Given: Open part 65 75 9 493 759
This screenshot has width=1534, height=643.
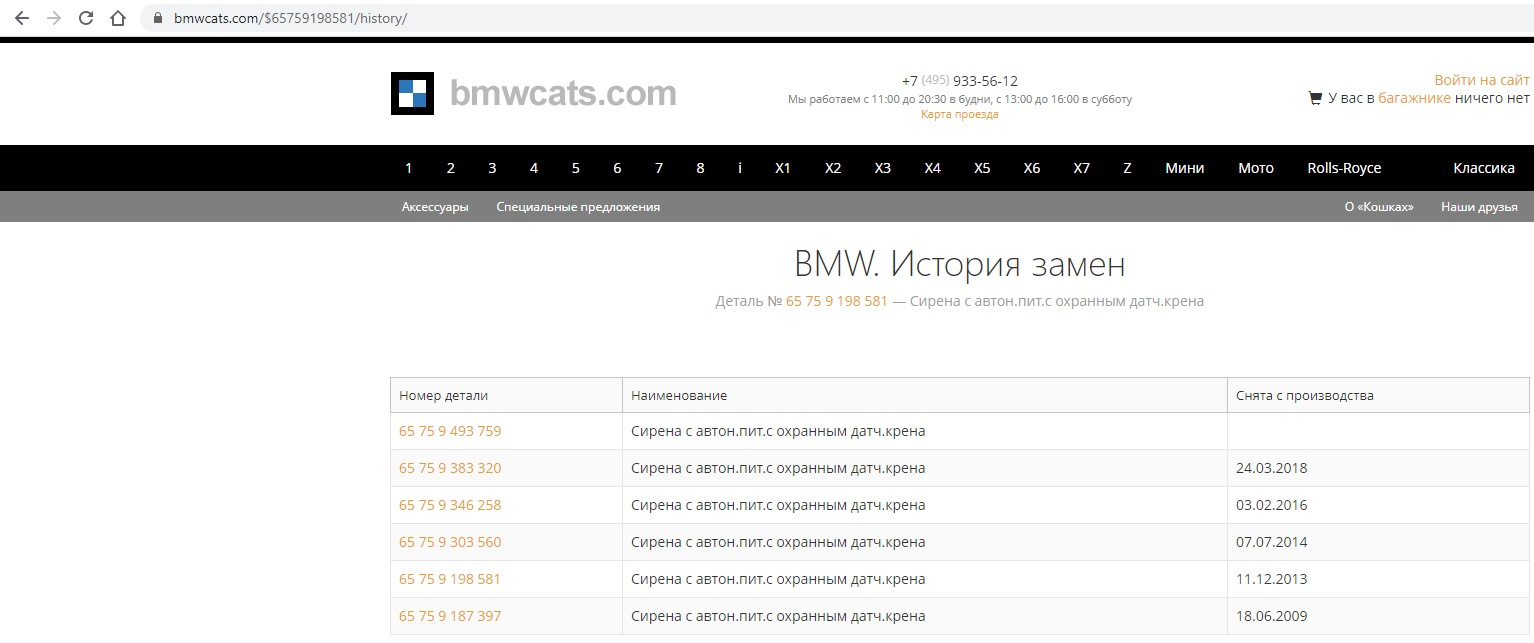Looking at the screenshot, I should click(x=450, y=431).
